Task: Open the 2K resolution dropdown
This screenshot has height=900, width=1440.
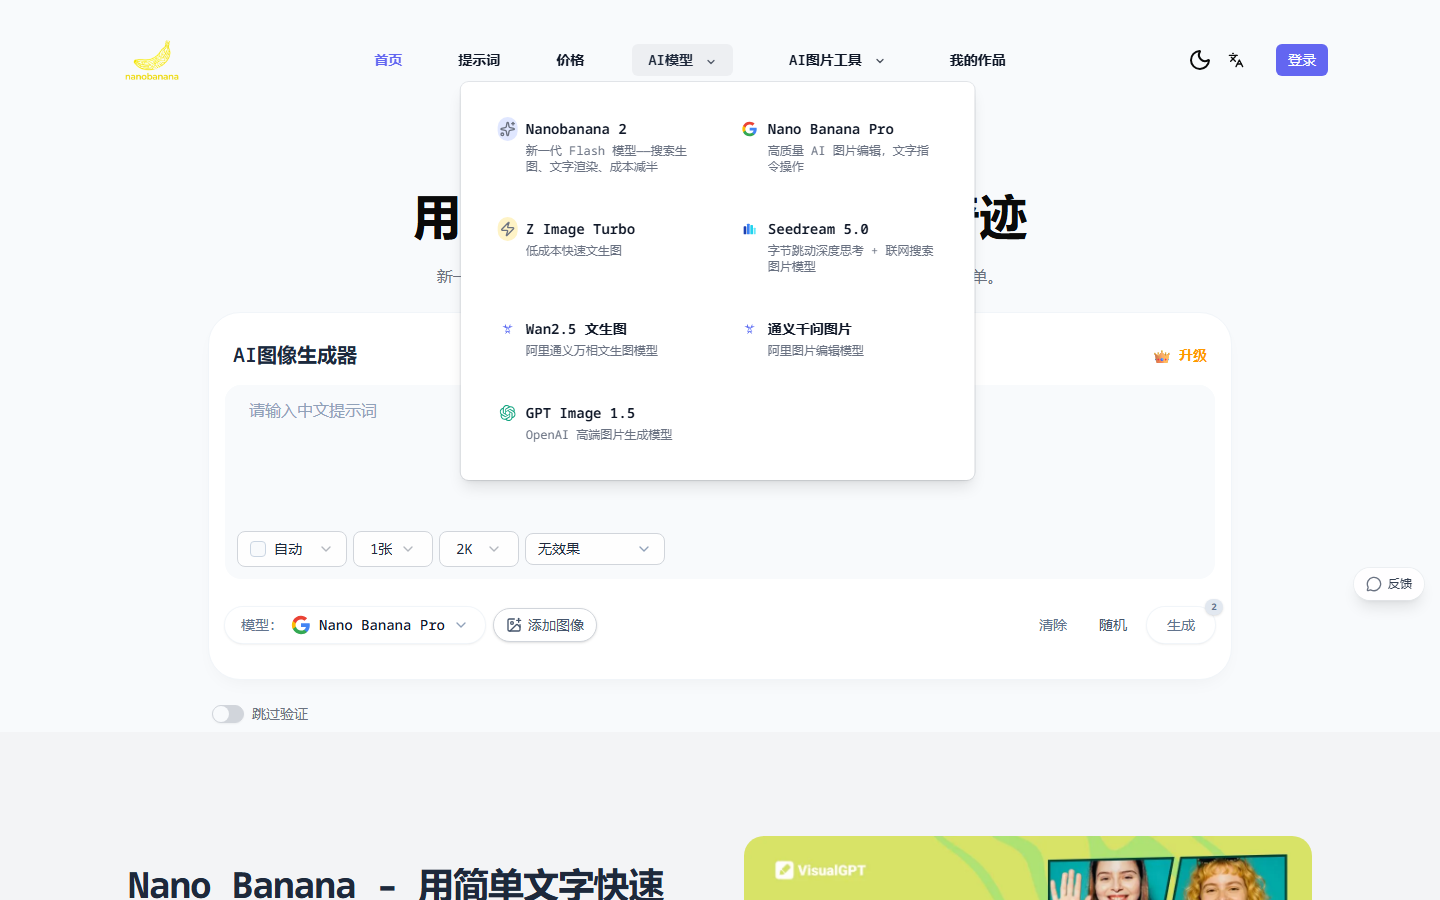Action: point(479,549)
